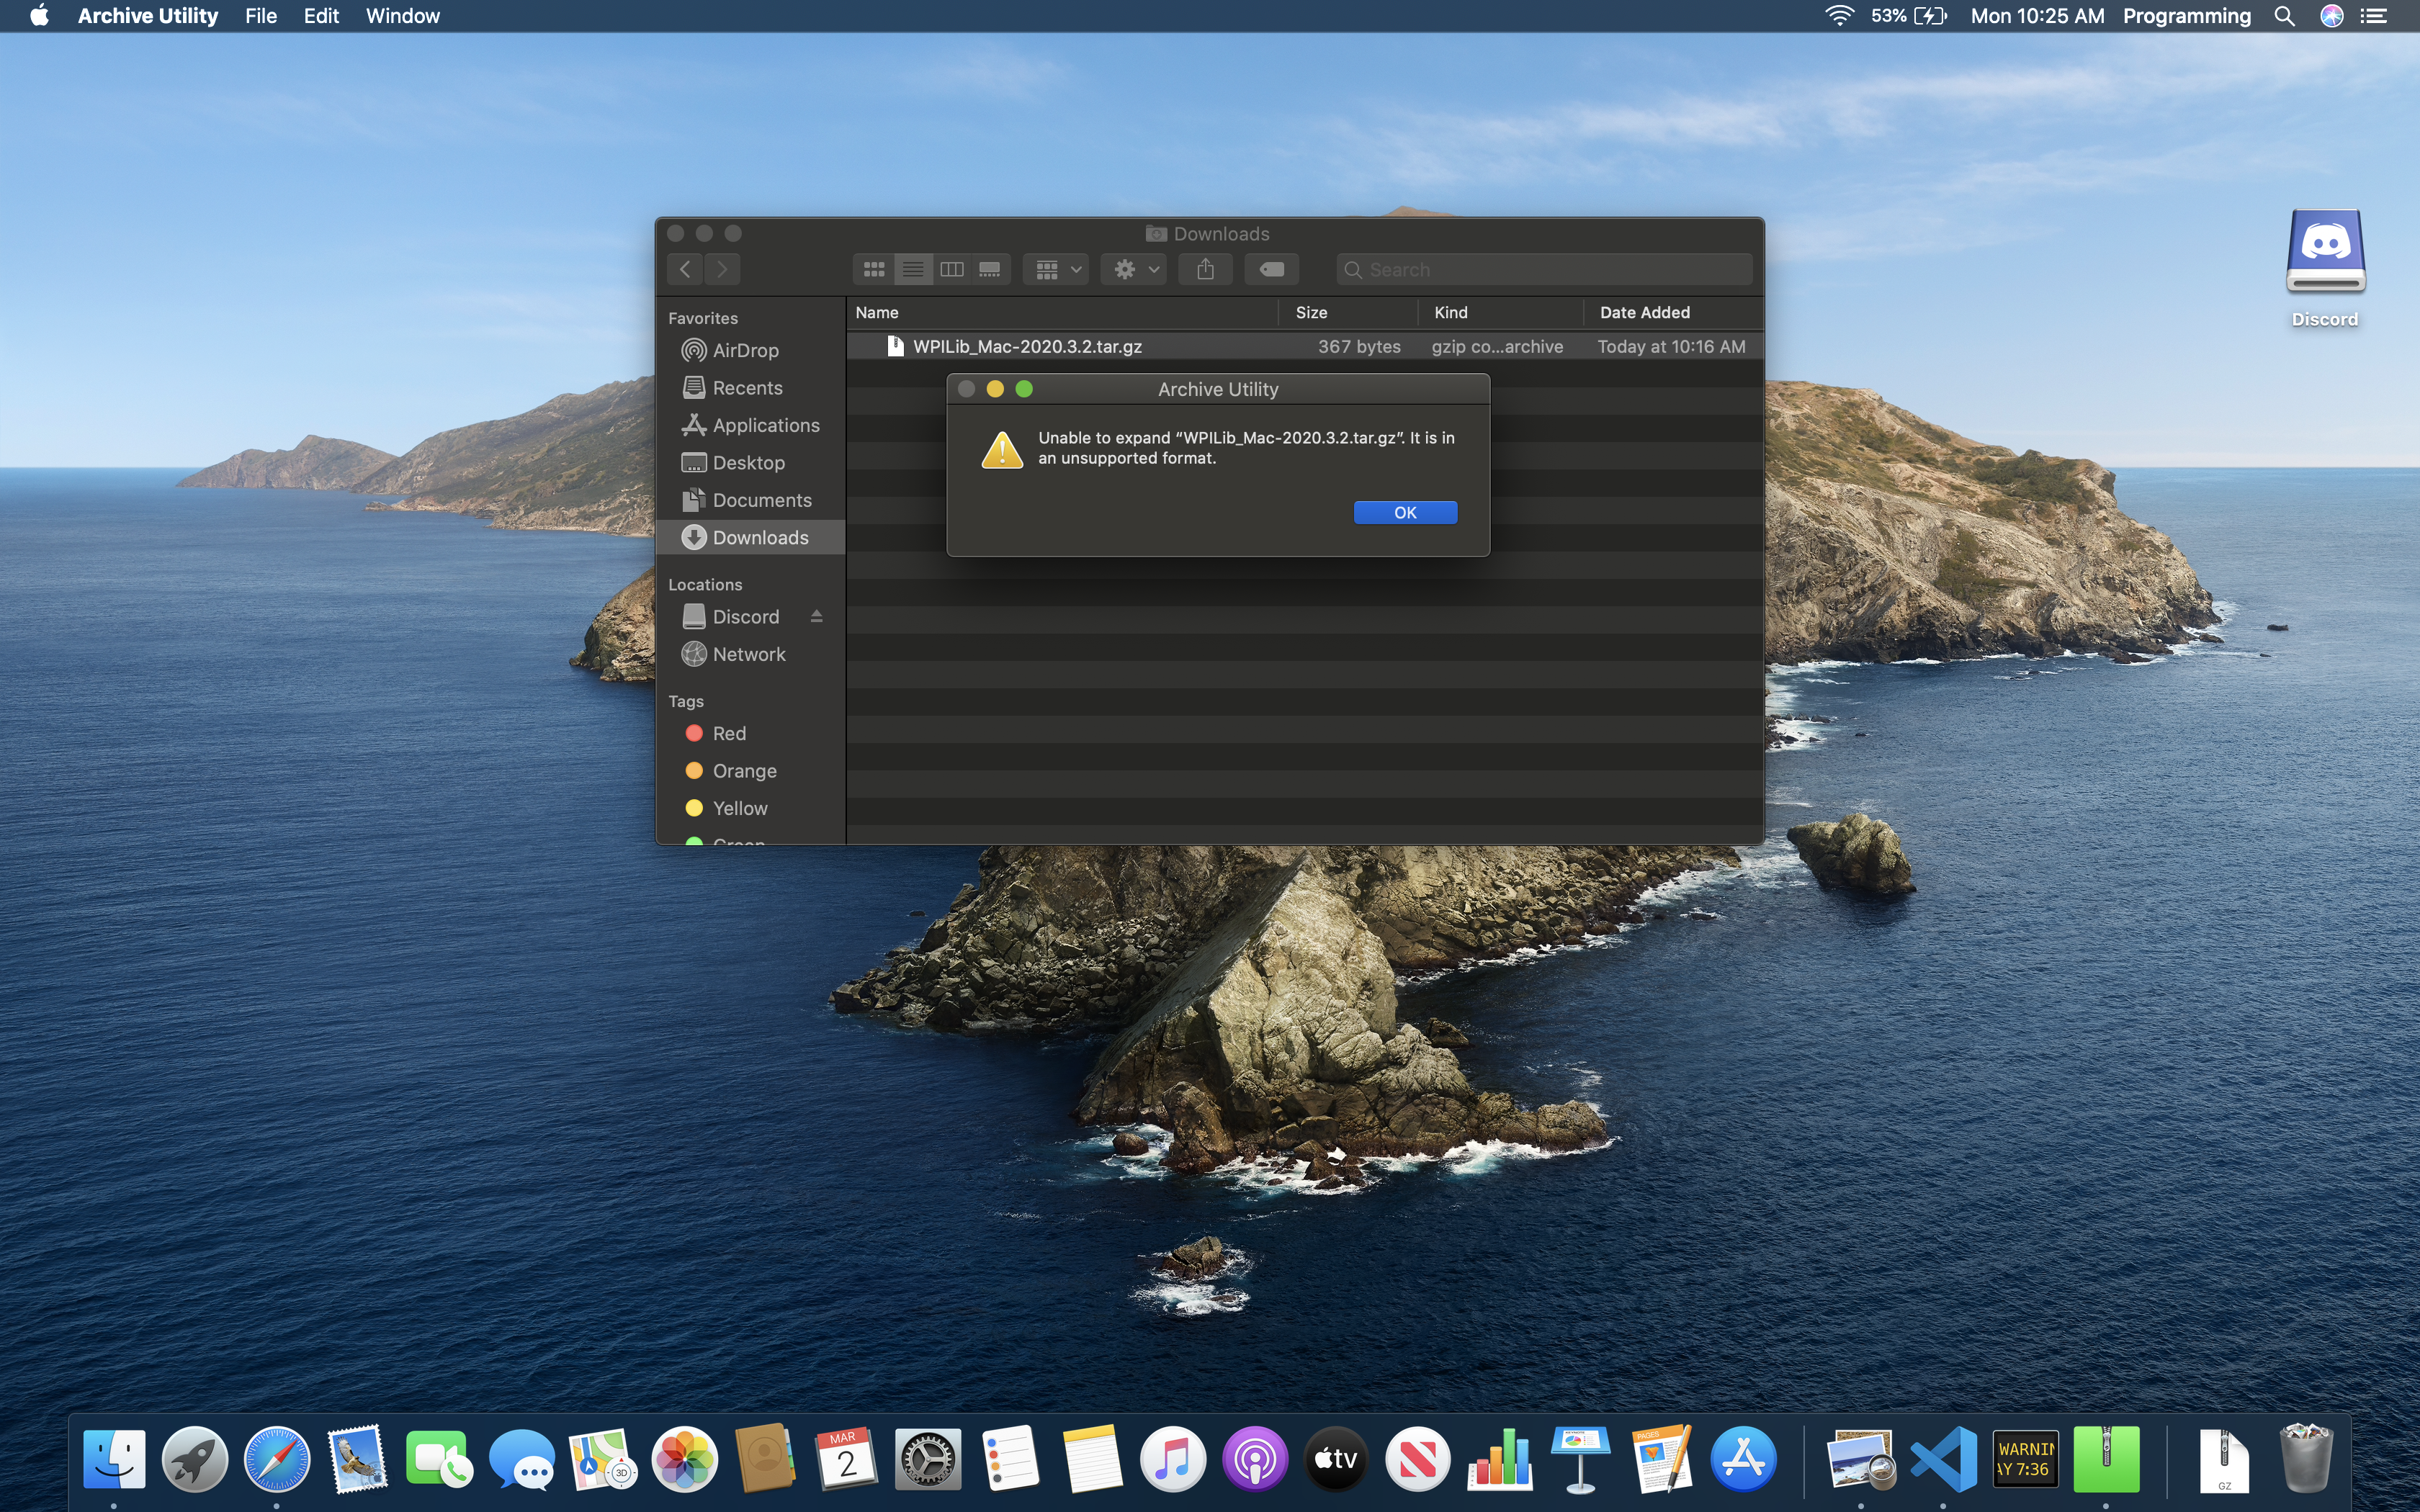This screenshot has width=2420, height=1512.
Task: Switch Finder to gallery view
Action: click(x=990, y=269)
